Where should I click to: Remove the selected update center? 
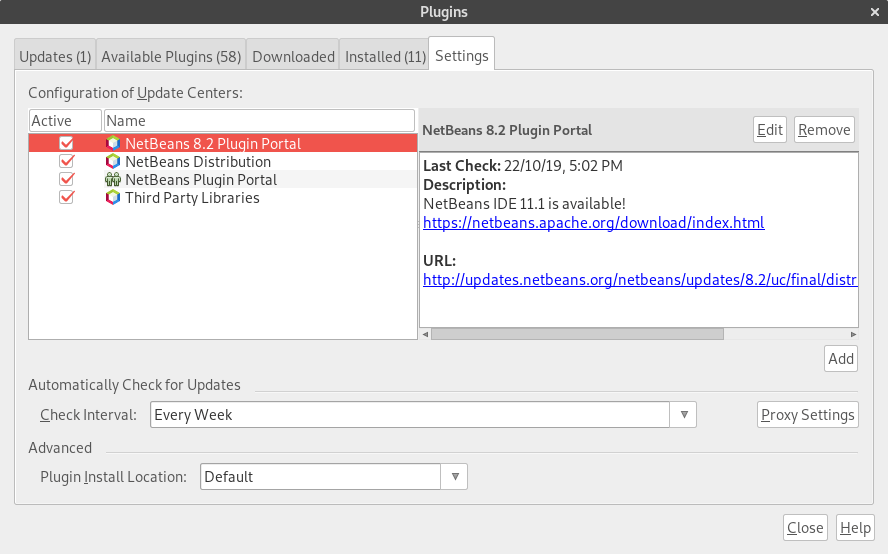point(824,130)
